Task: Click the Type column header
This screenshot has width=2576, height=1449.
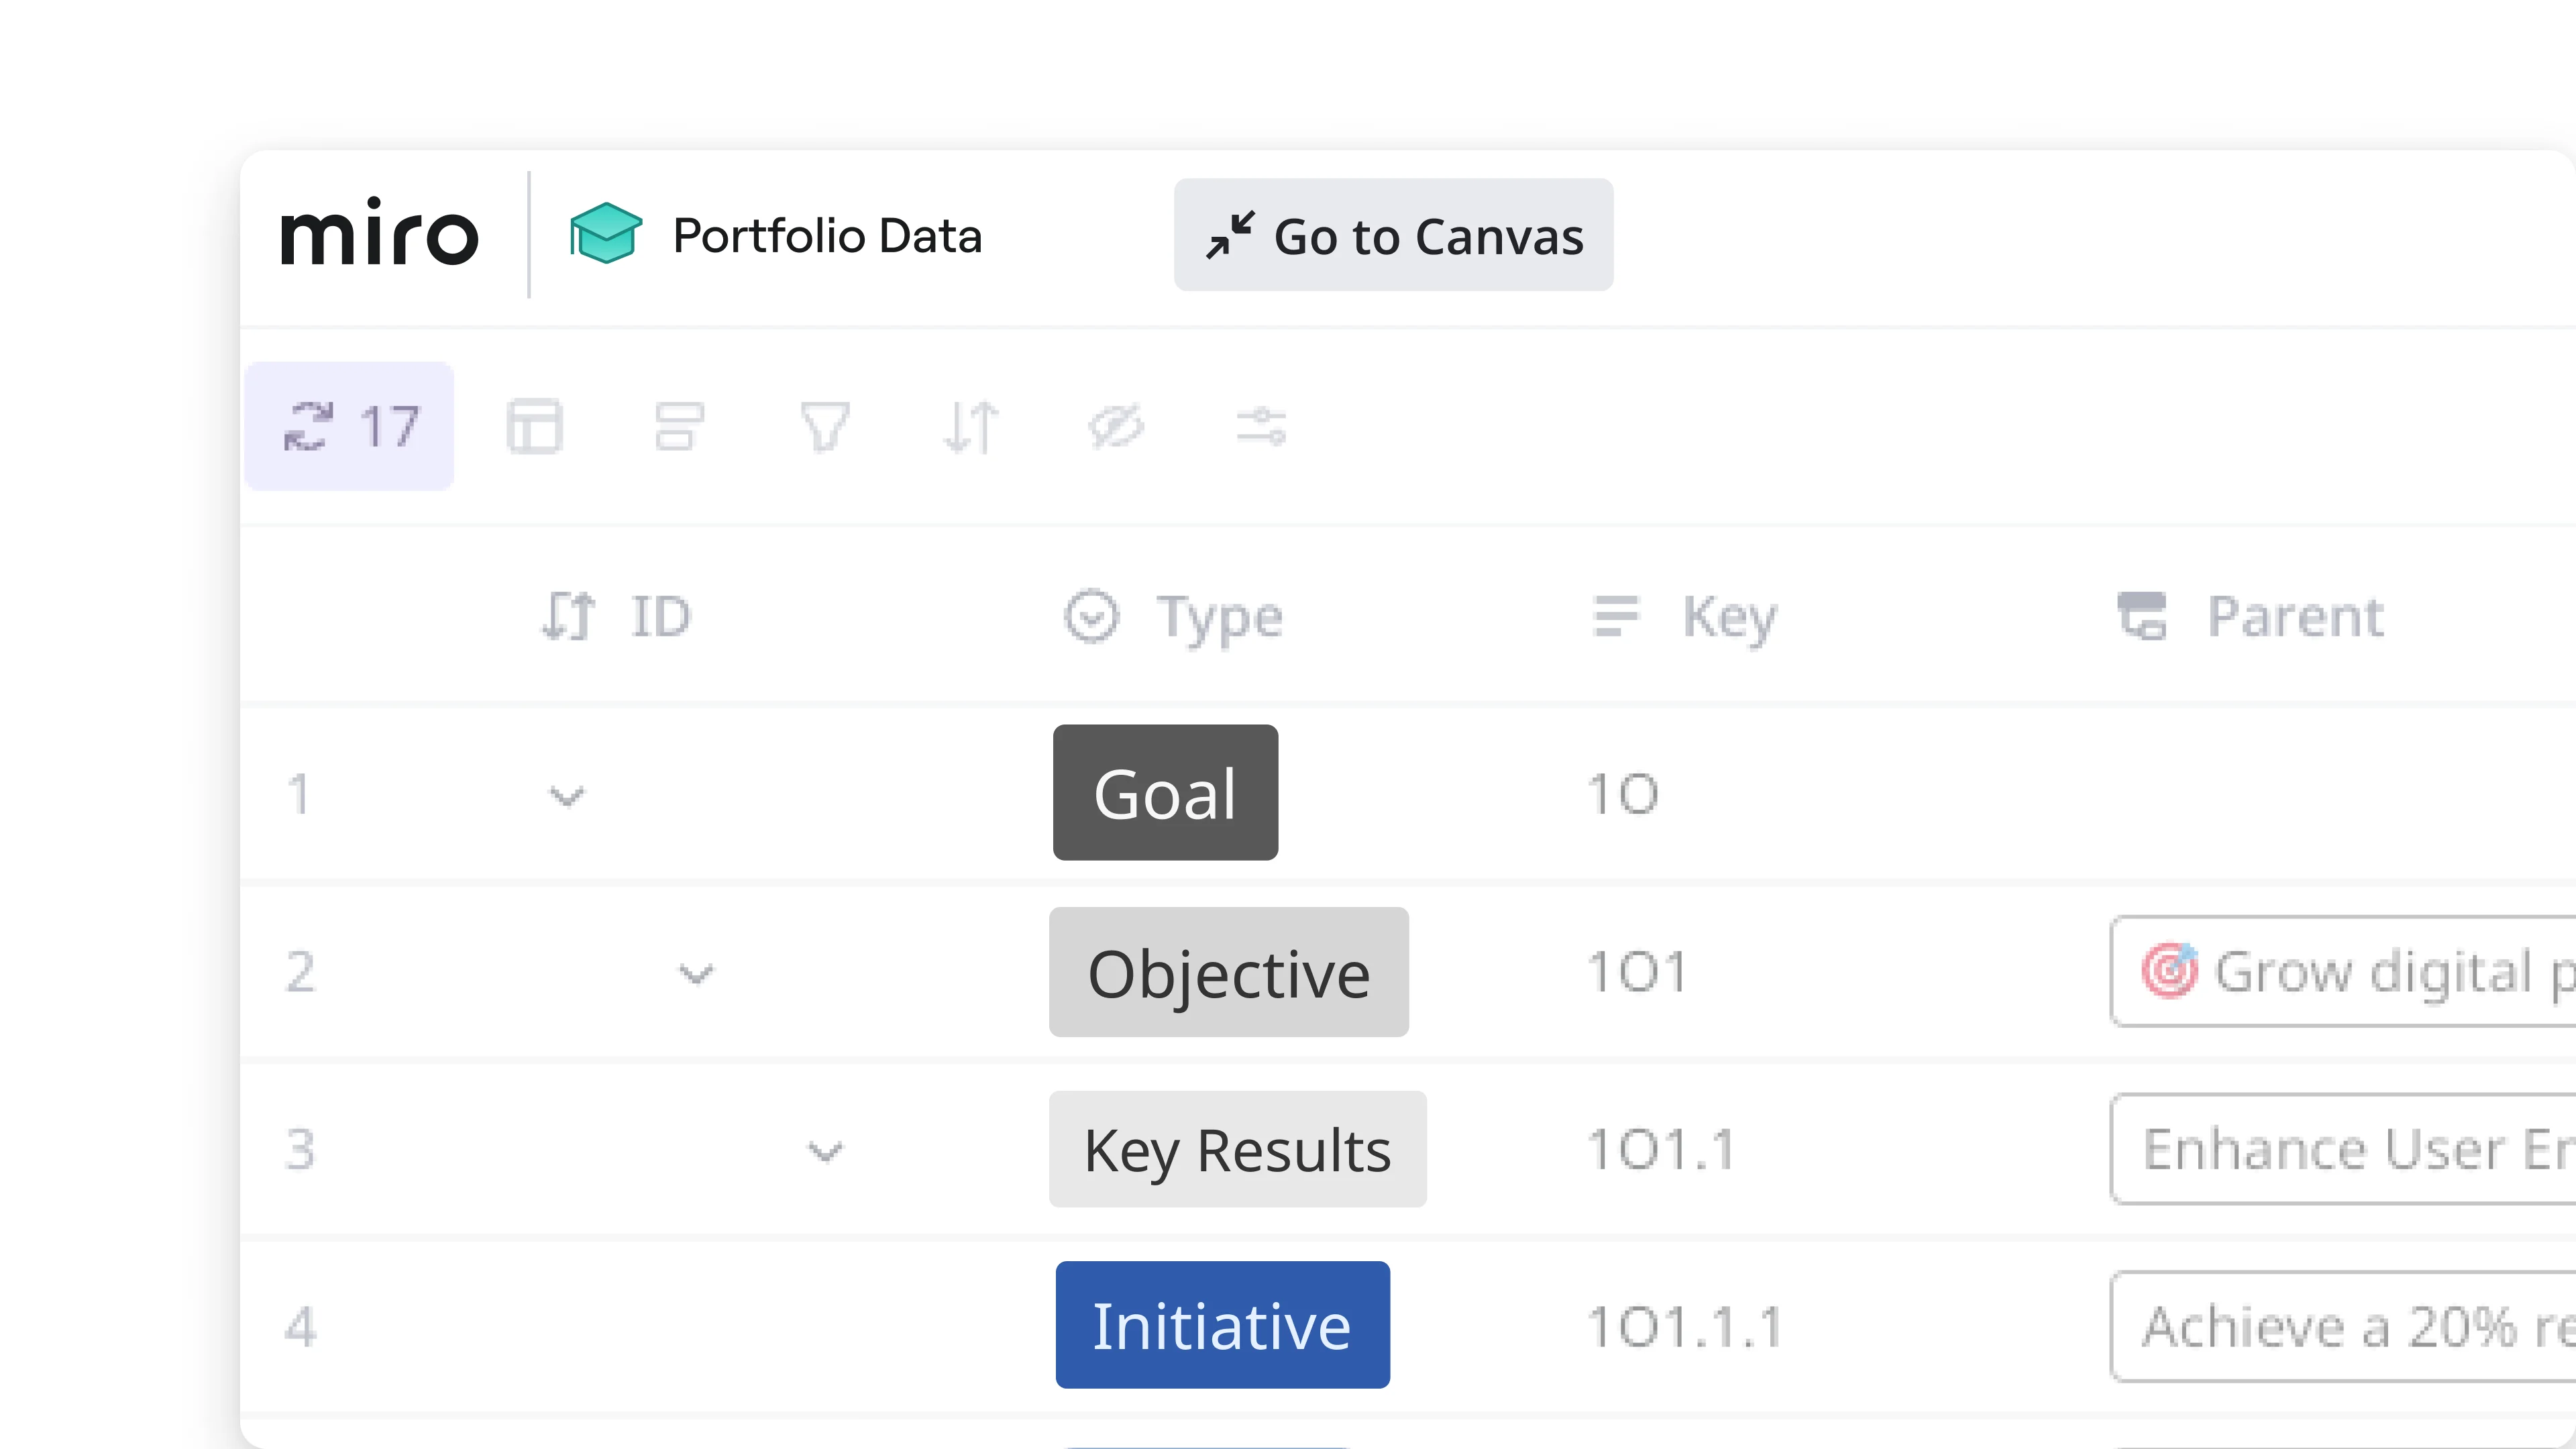Action: (1218, 616)
